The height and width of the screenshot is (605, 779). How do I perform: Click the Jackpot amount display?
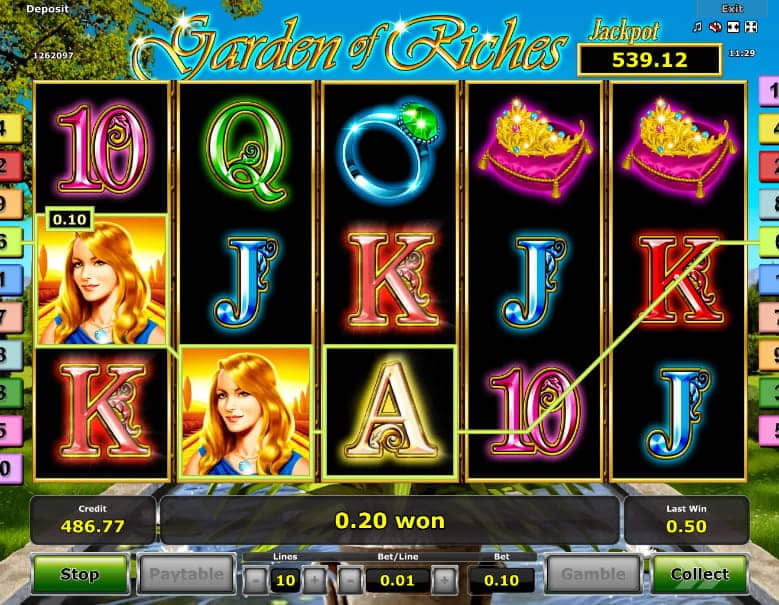coord(649,60)
